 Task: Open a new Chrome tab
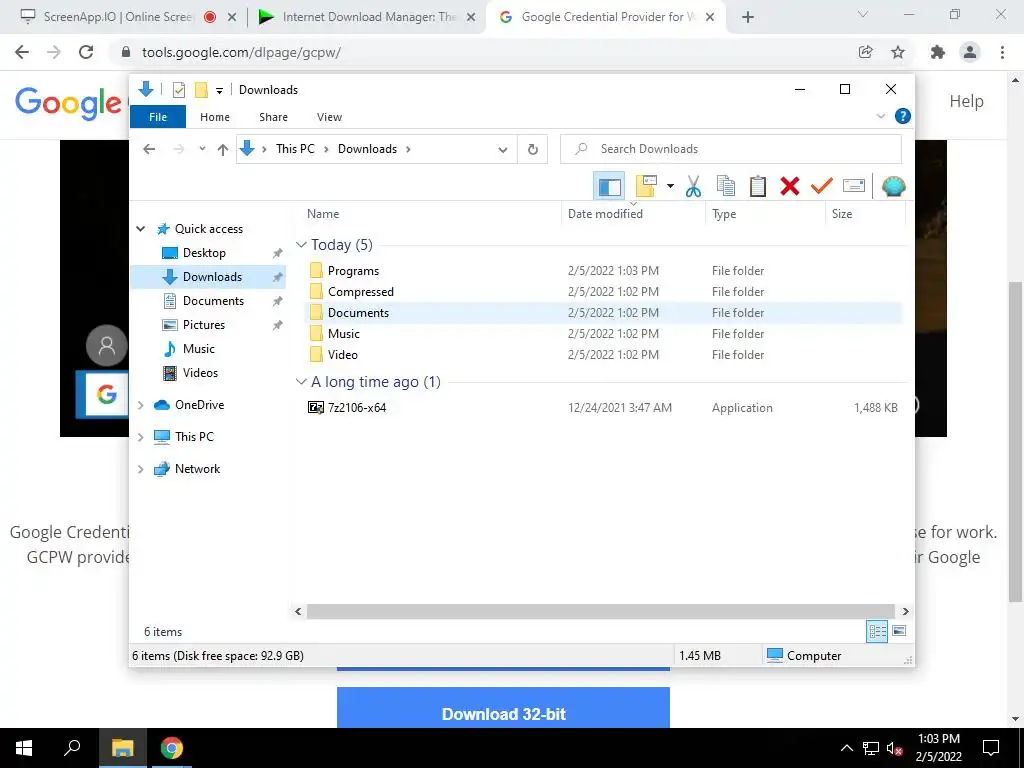(x=748, y=18)
